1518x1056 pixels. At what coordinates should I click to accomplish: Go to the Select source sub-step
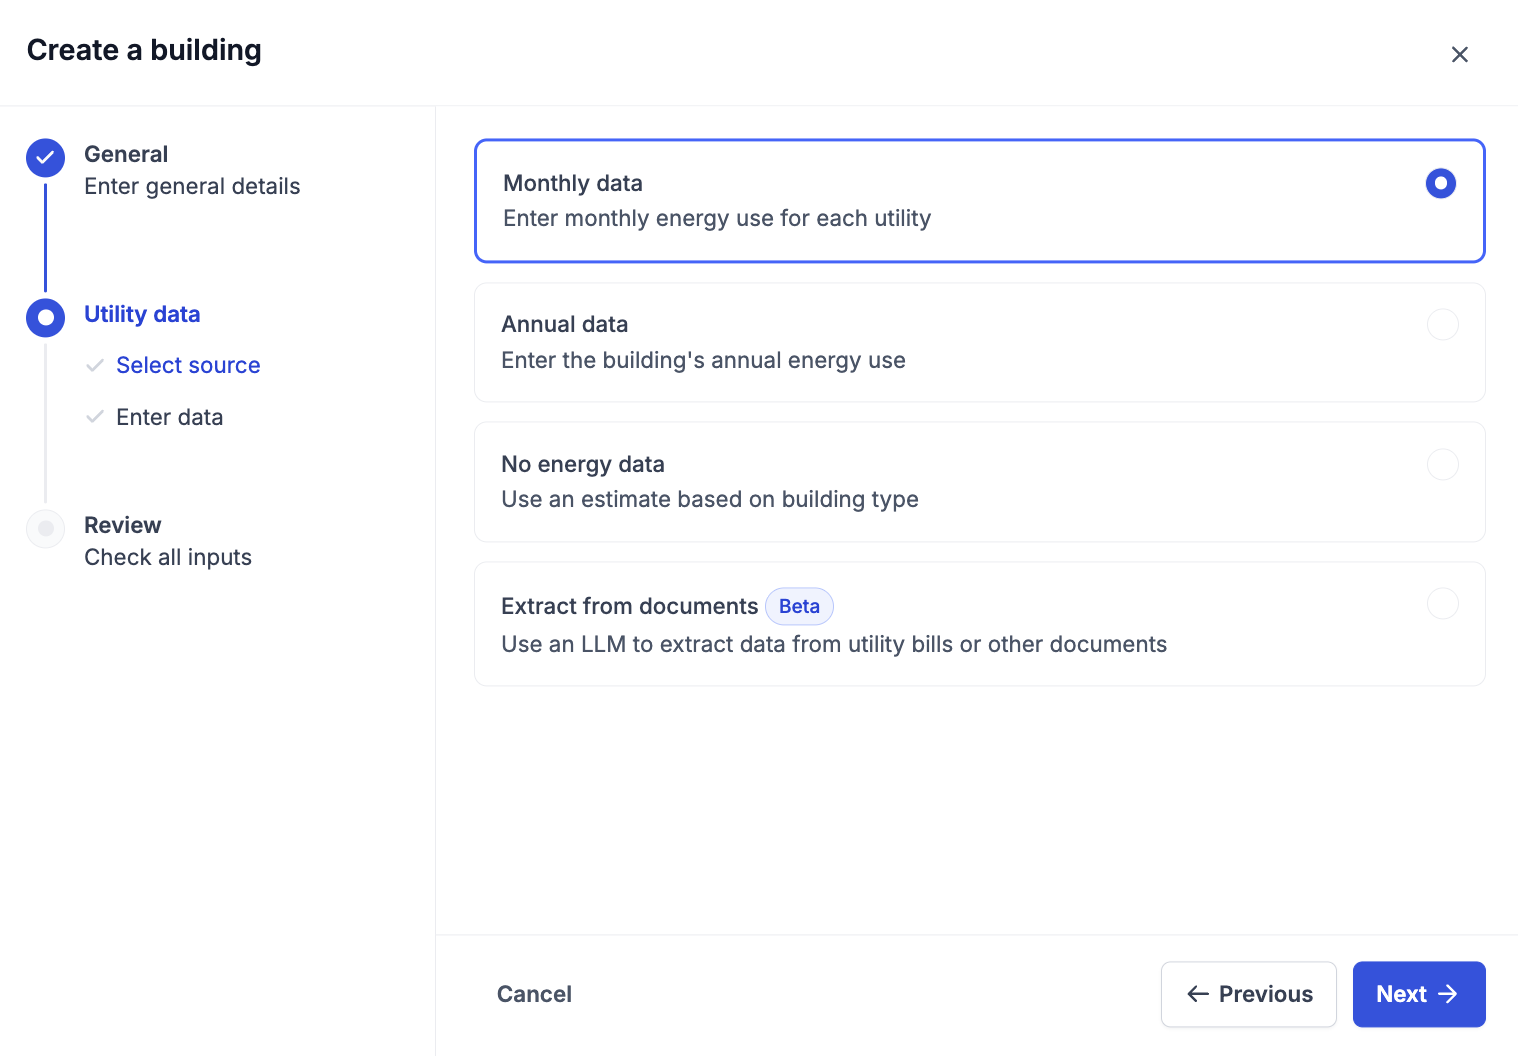pyautogui.click(x=188, y=366)
